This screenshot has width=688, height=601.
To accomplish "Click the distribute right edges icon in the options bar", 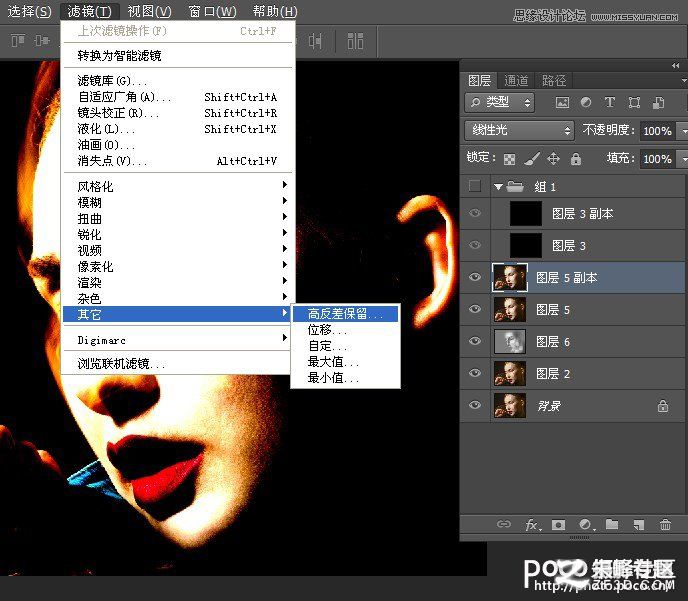I will tap(315, 41).
